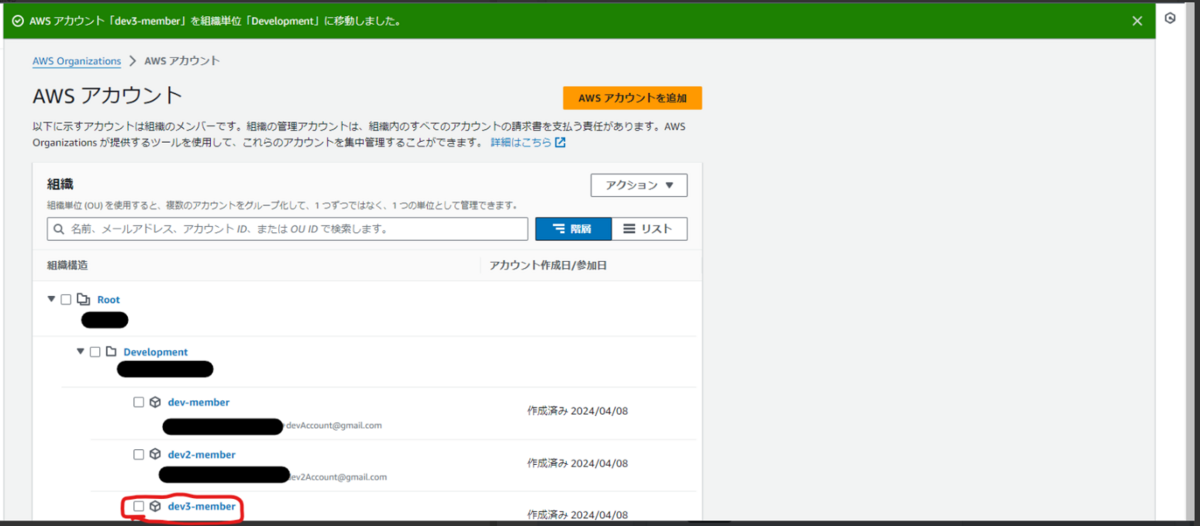
Task: Open the side help panel hexagon icon
Action: point(1170,18)
